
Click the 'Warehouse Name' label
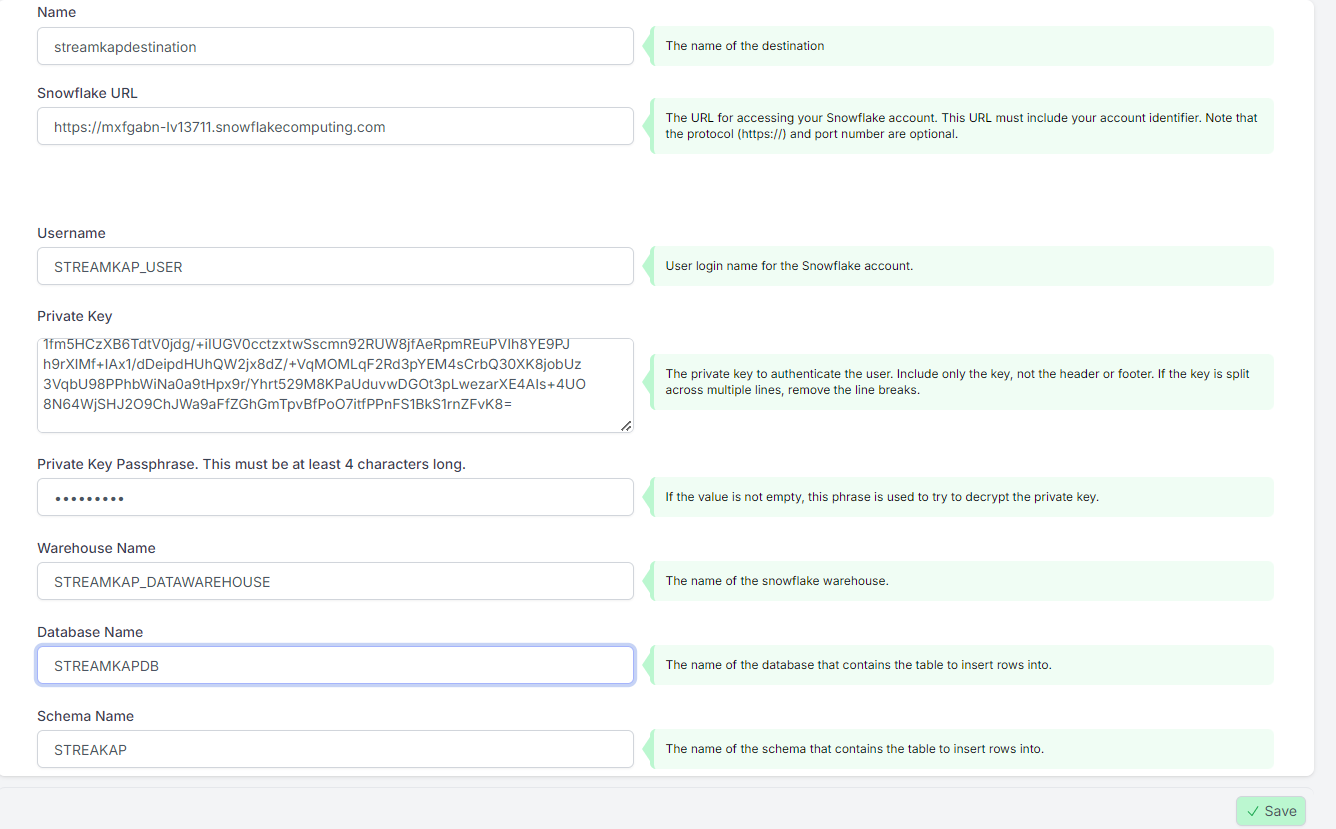96,548
